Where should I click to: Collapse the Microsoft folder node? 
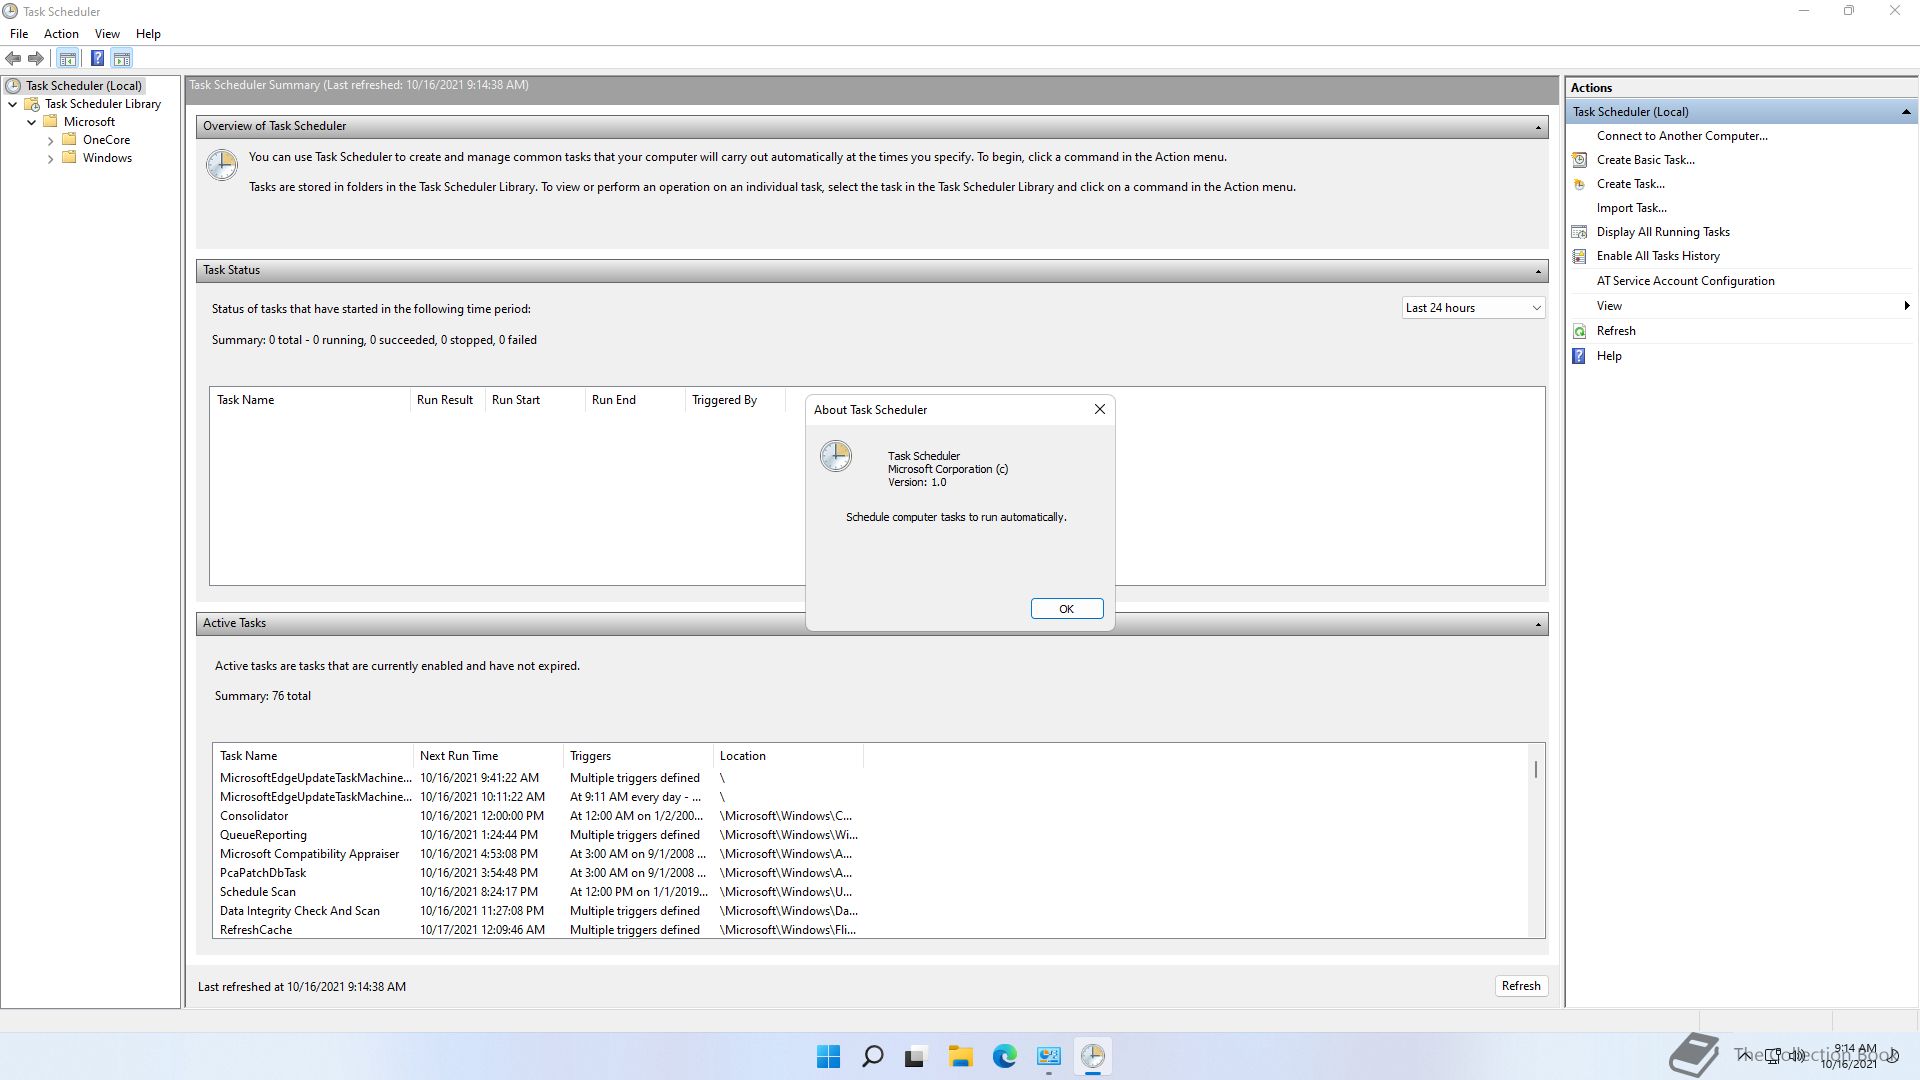[x=31, y=122]
